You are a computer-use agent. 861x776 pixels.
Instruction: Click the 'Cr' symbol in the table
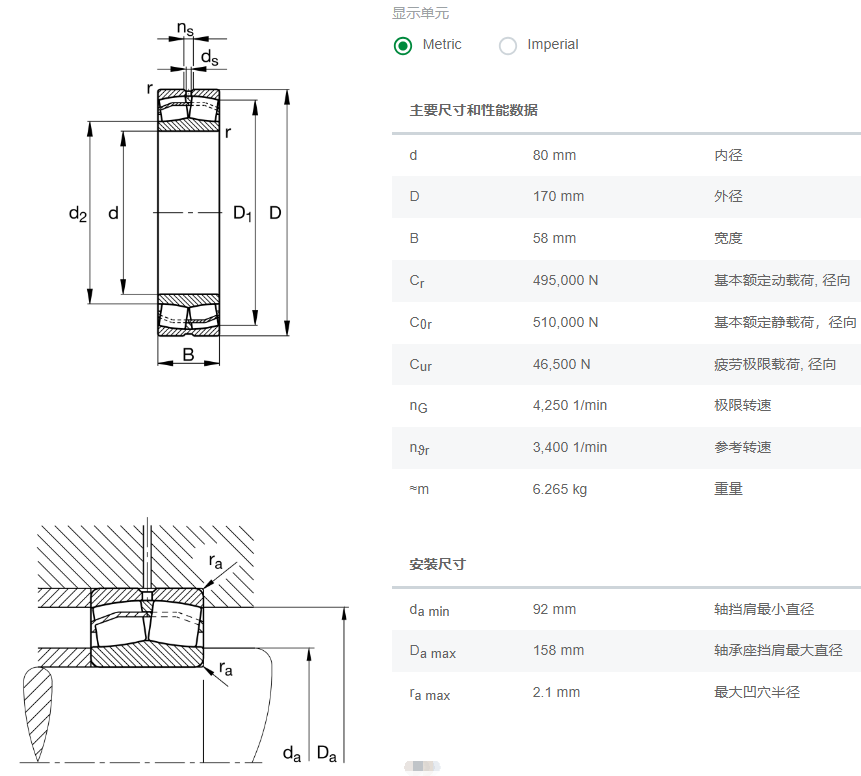tap(417, 281)
